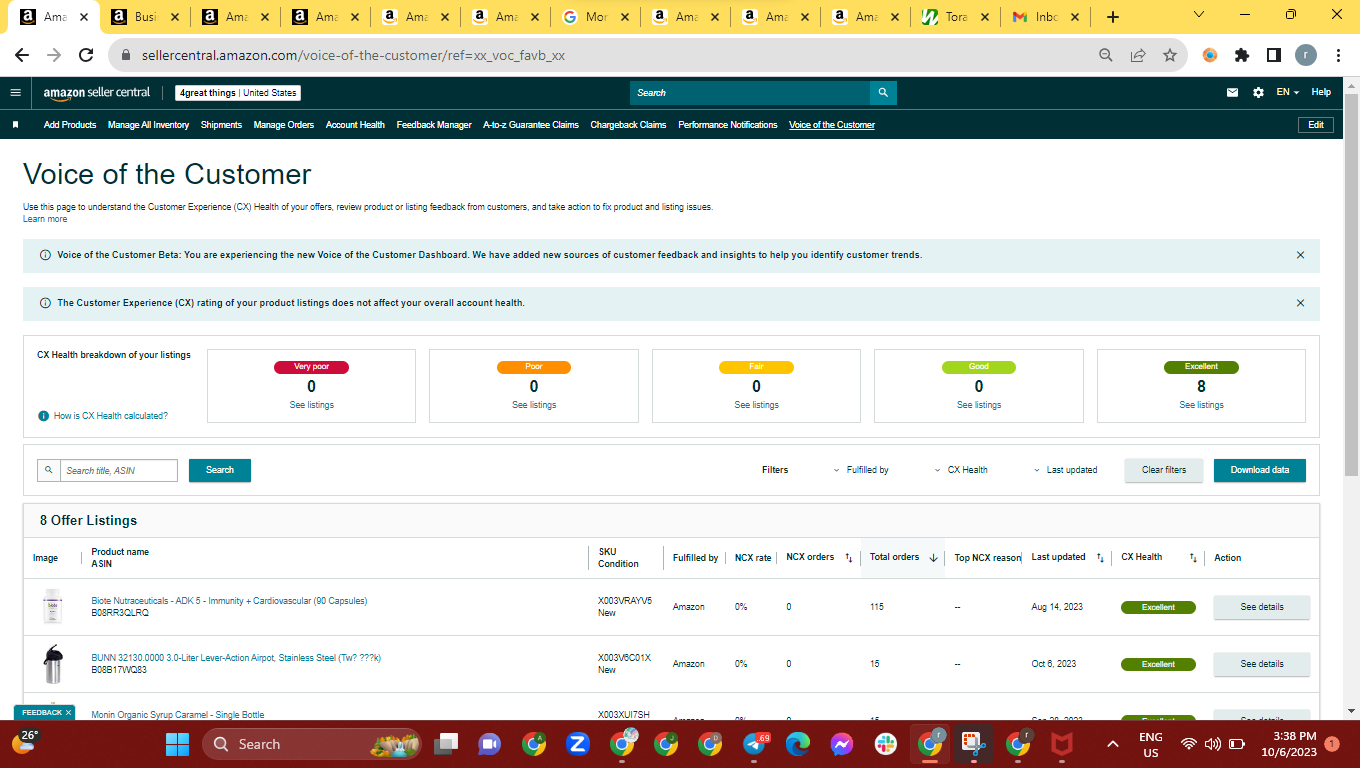The height and width of the screenshot is (768, 1360).
Task: Open the Windows Start menu
Action: [x=177, y=744]
